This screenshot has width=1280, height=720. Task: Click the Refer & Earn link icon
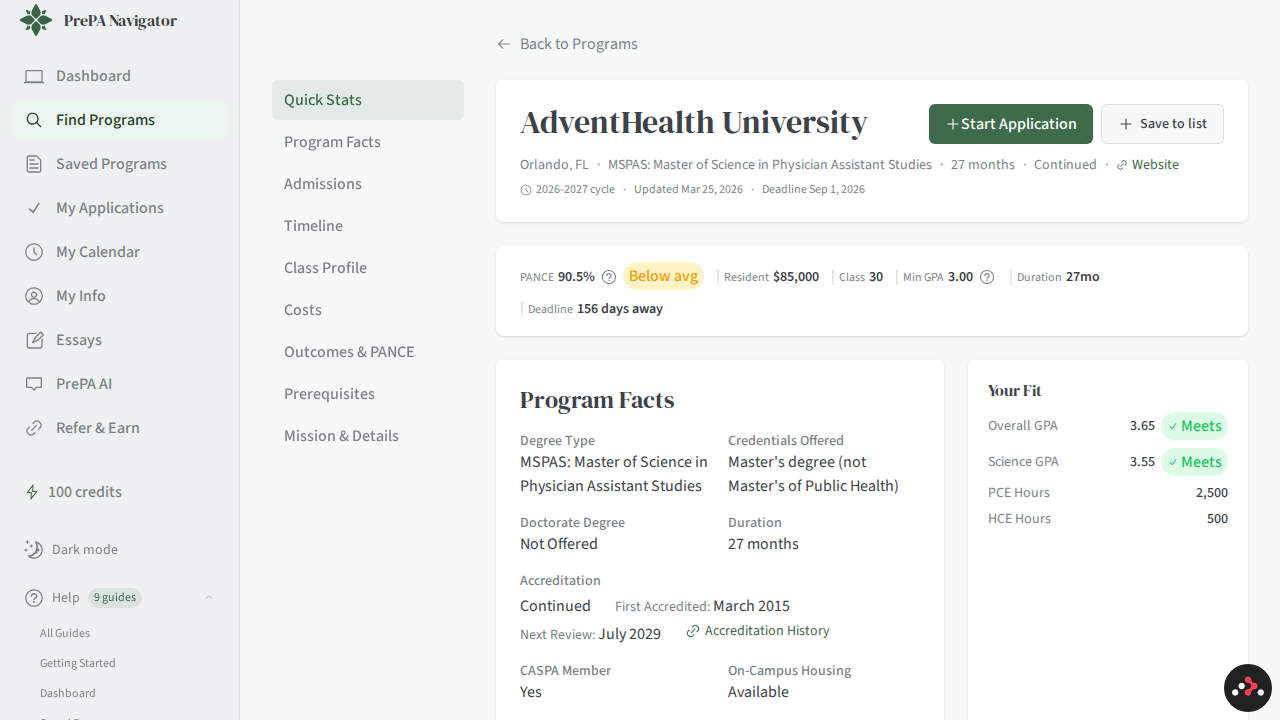click(x=34, y=428)
